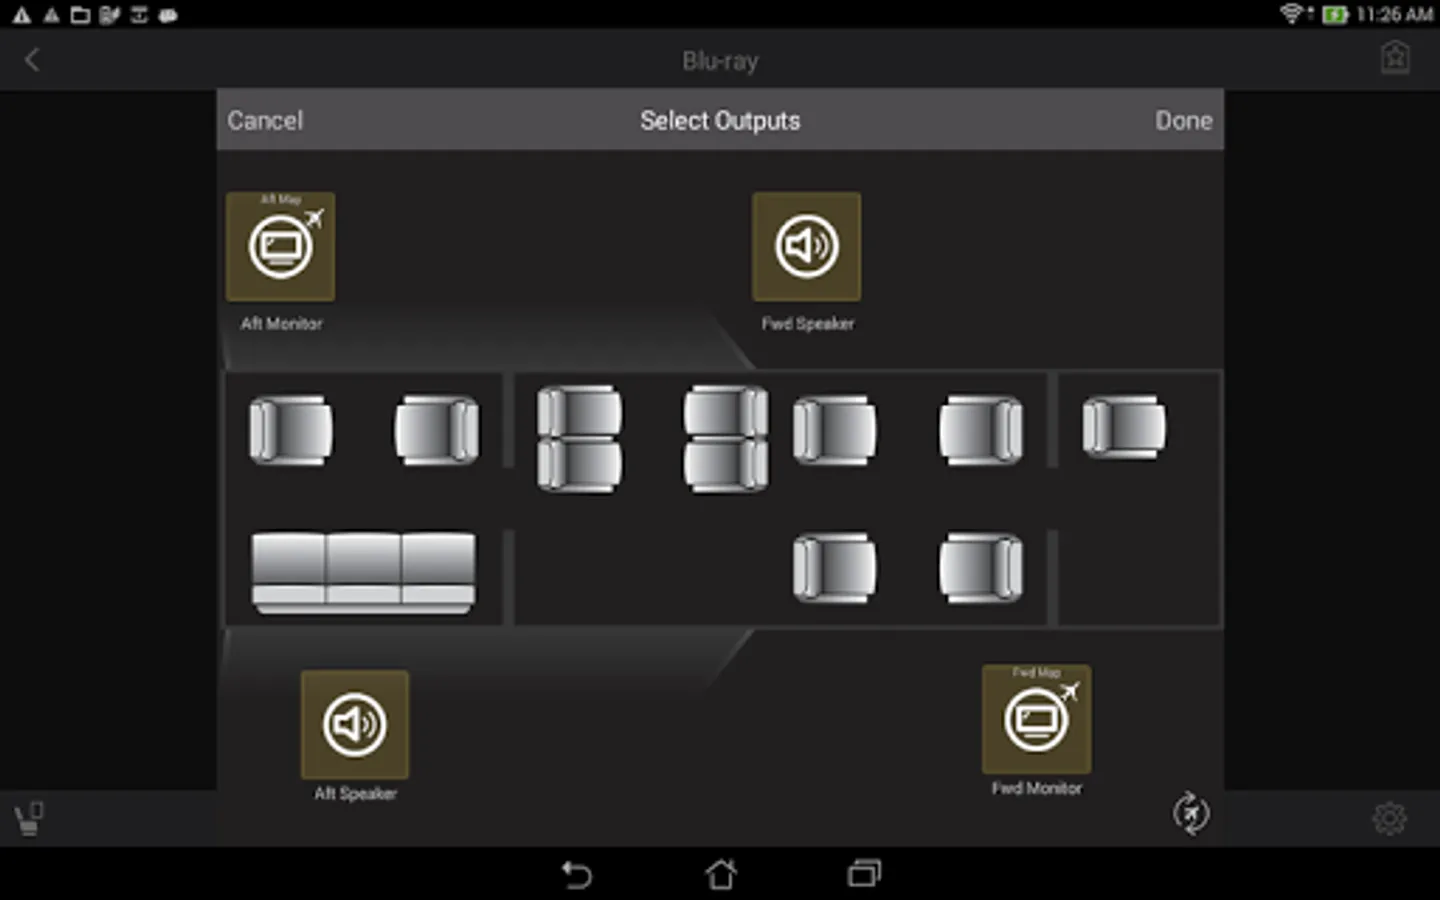Select the Aft Speaker output icon
1440x900 pixels.
click(x=355, y=725)
